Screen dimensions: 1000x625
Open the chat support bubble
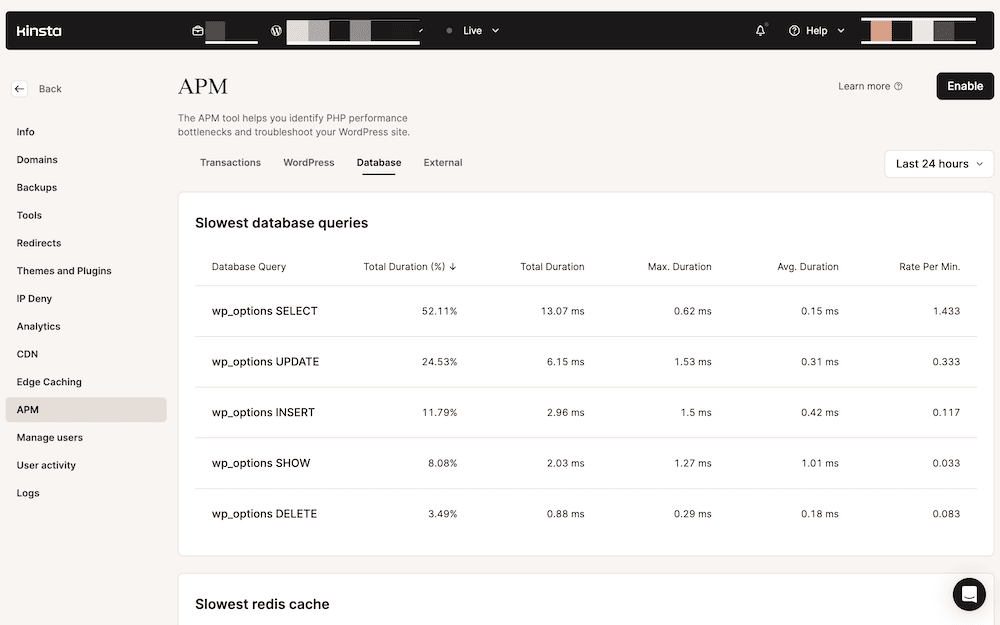click(969, 594)
